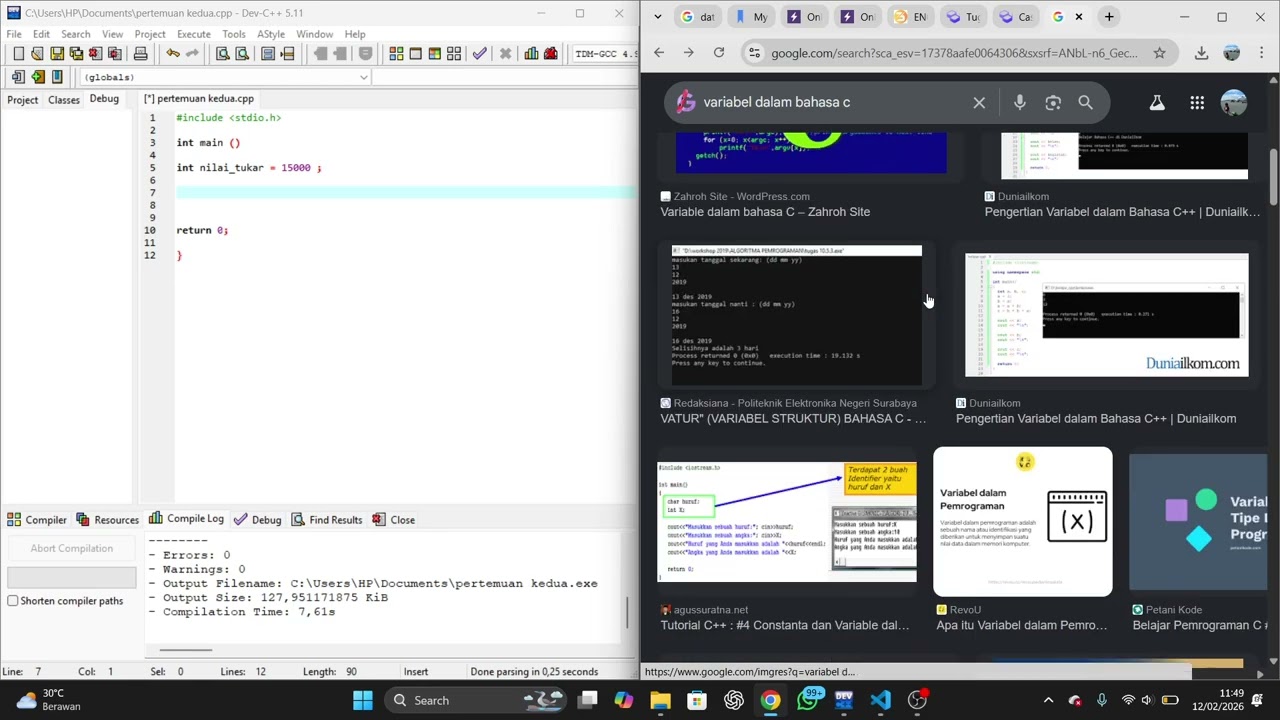1280x720 pixels.
Task: Open a new Chrome tab with plus button
Action: [x=1109, y=17]
